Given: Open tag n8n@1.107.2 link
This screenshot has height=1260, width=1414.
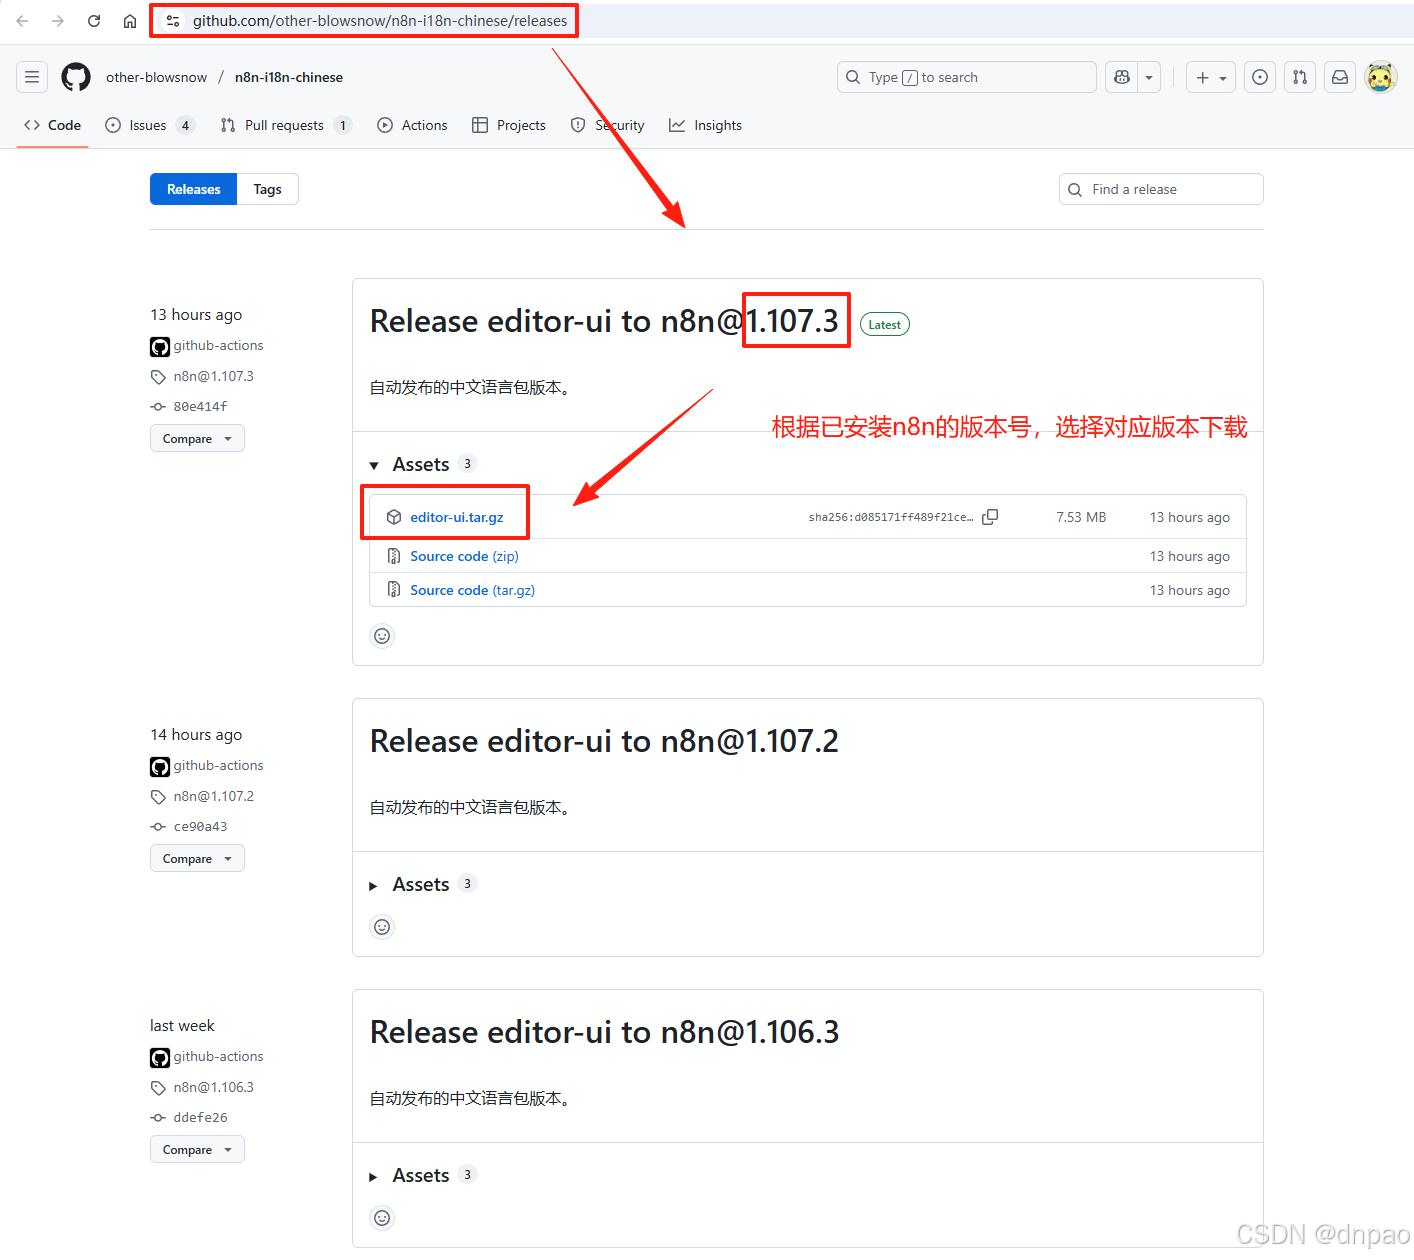Looking at the screenshot, I should click(x=213, y=796).
